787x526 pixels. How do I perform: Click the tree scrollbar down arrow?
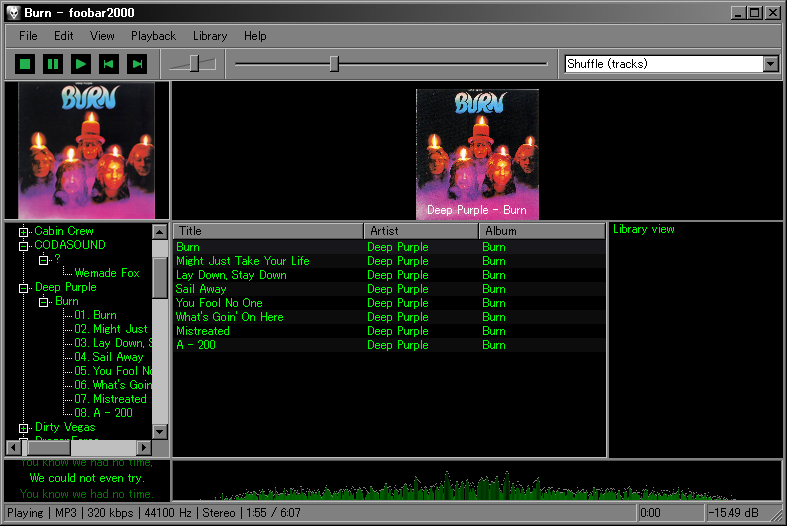160,431
